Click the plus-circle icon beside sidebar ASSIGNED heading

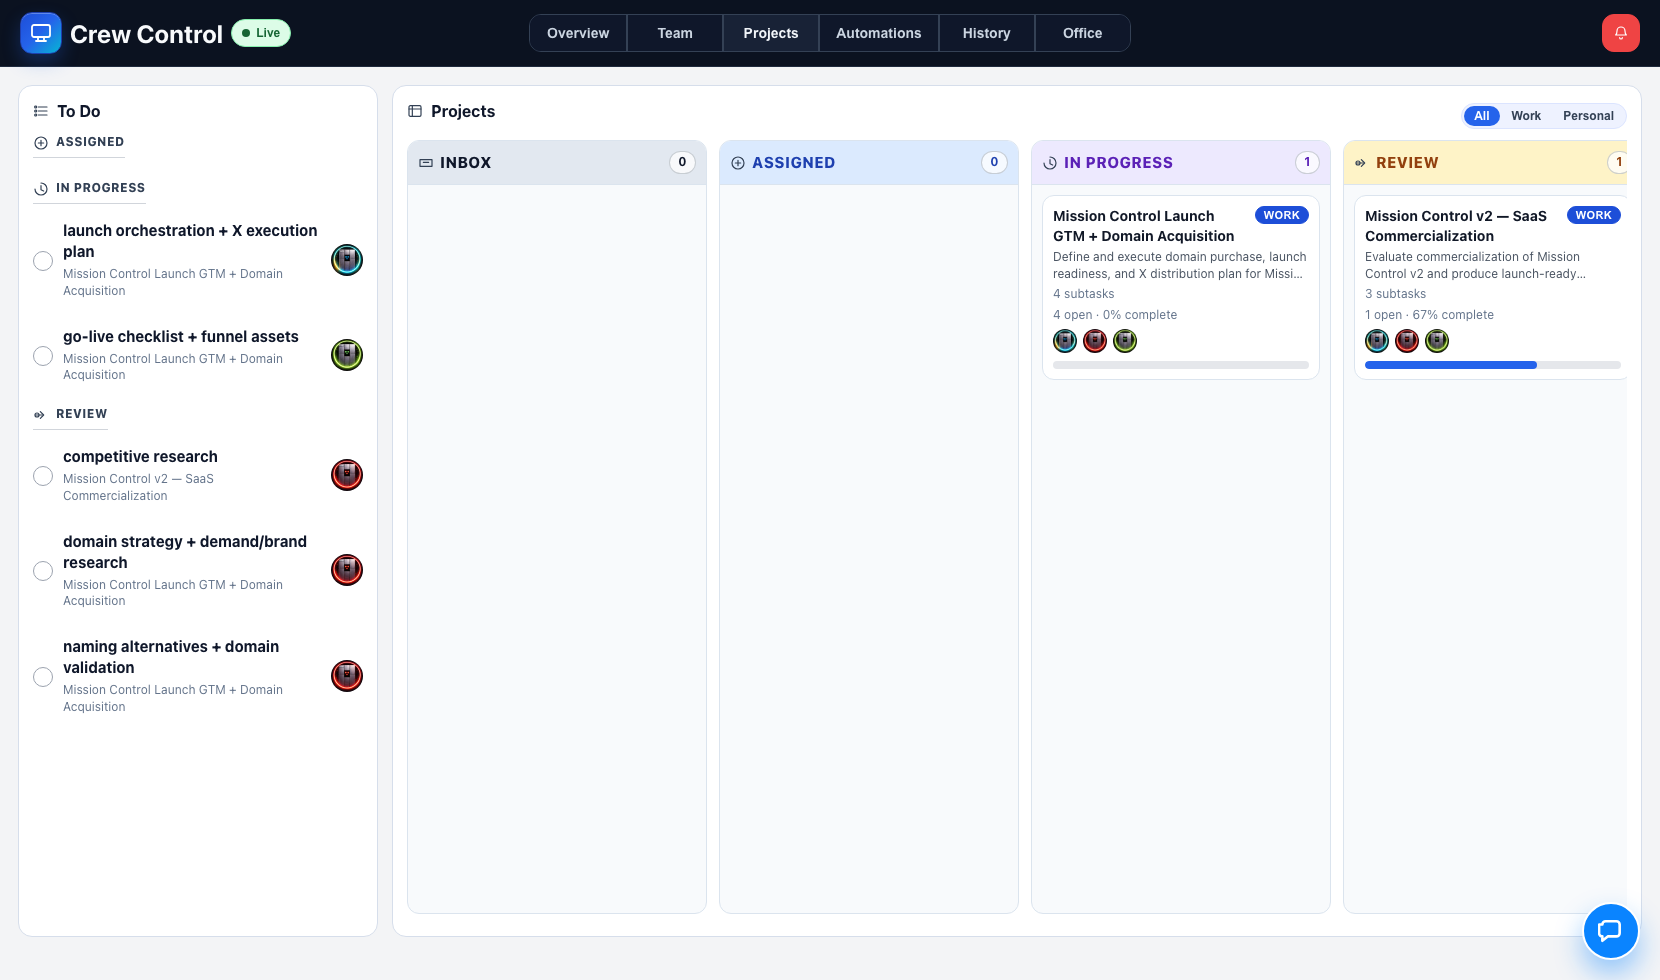click(x=40, y=142)
